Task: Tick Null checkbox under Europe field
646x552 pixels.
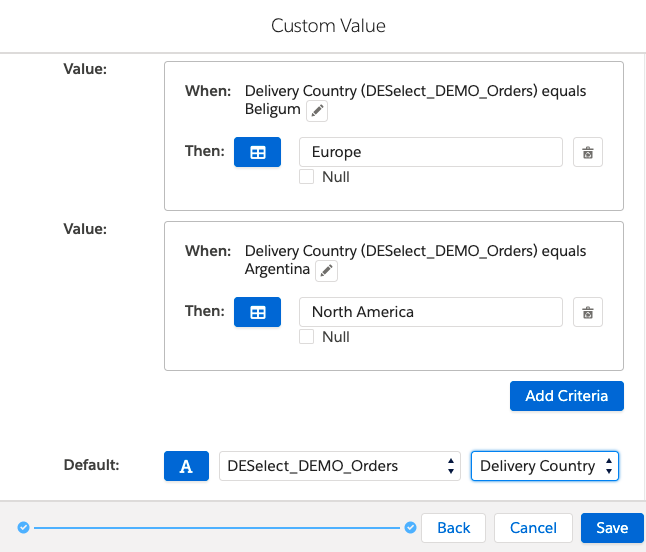Action: click(x=307, y=177)
